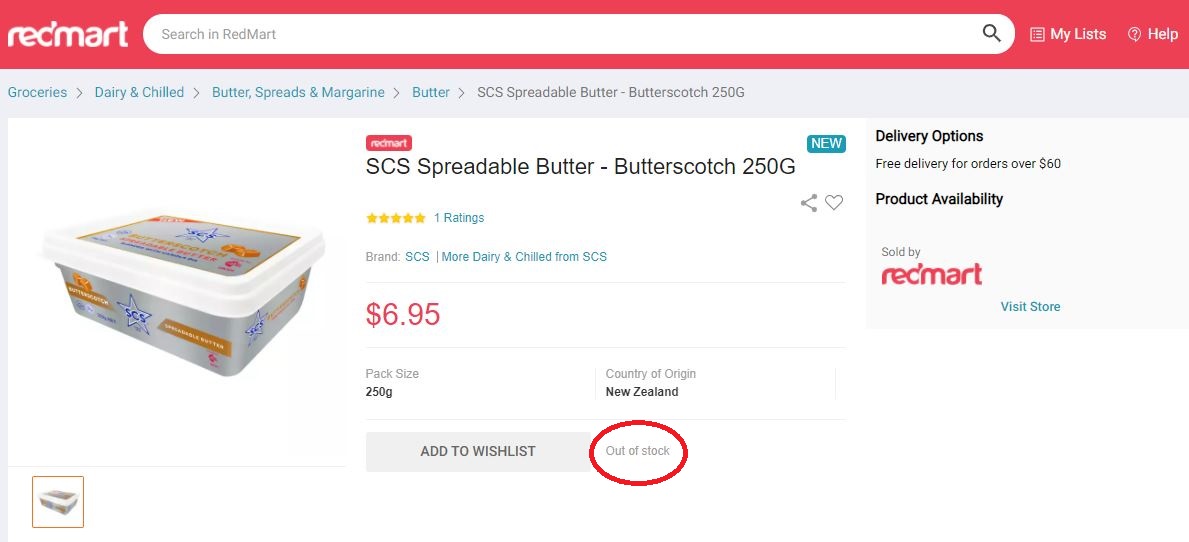Type in the Search in RedMart field

(x=560, y=34)
